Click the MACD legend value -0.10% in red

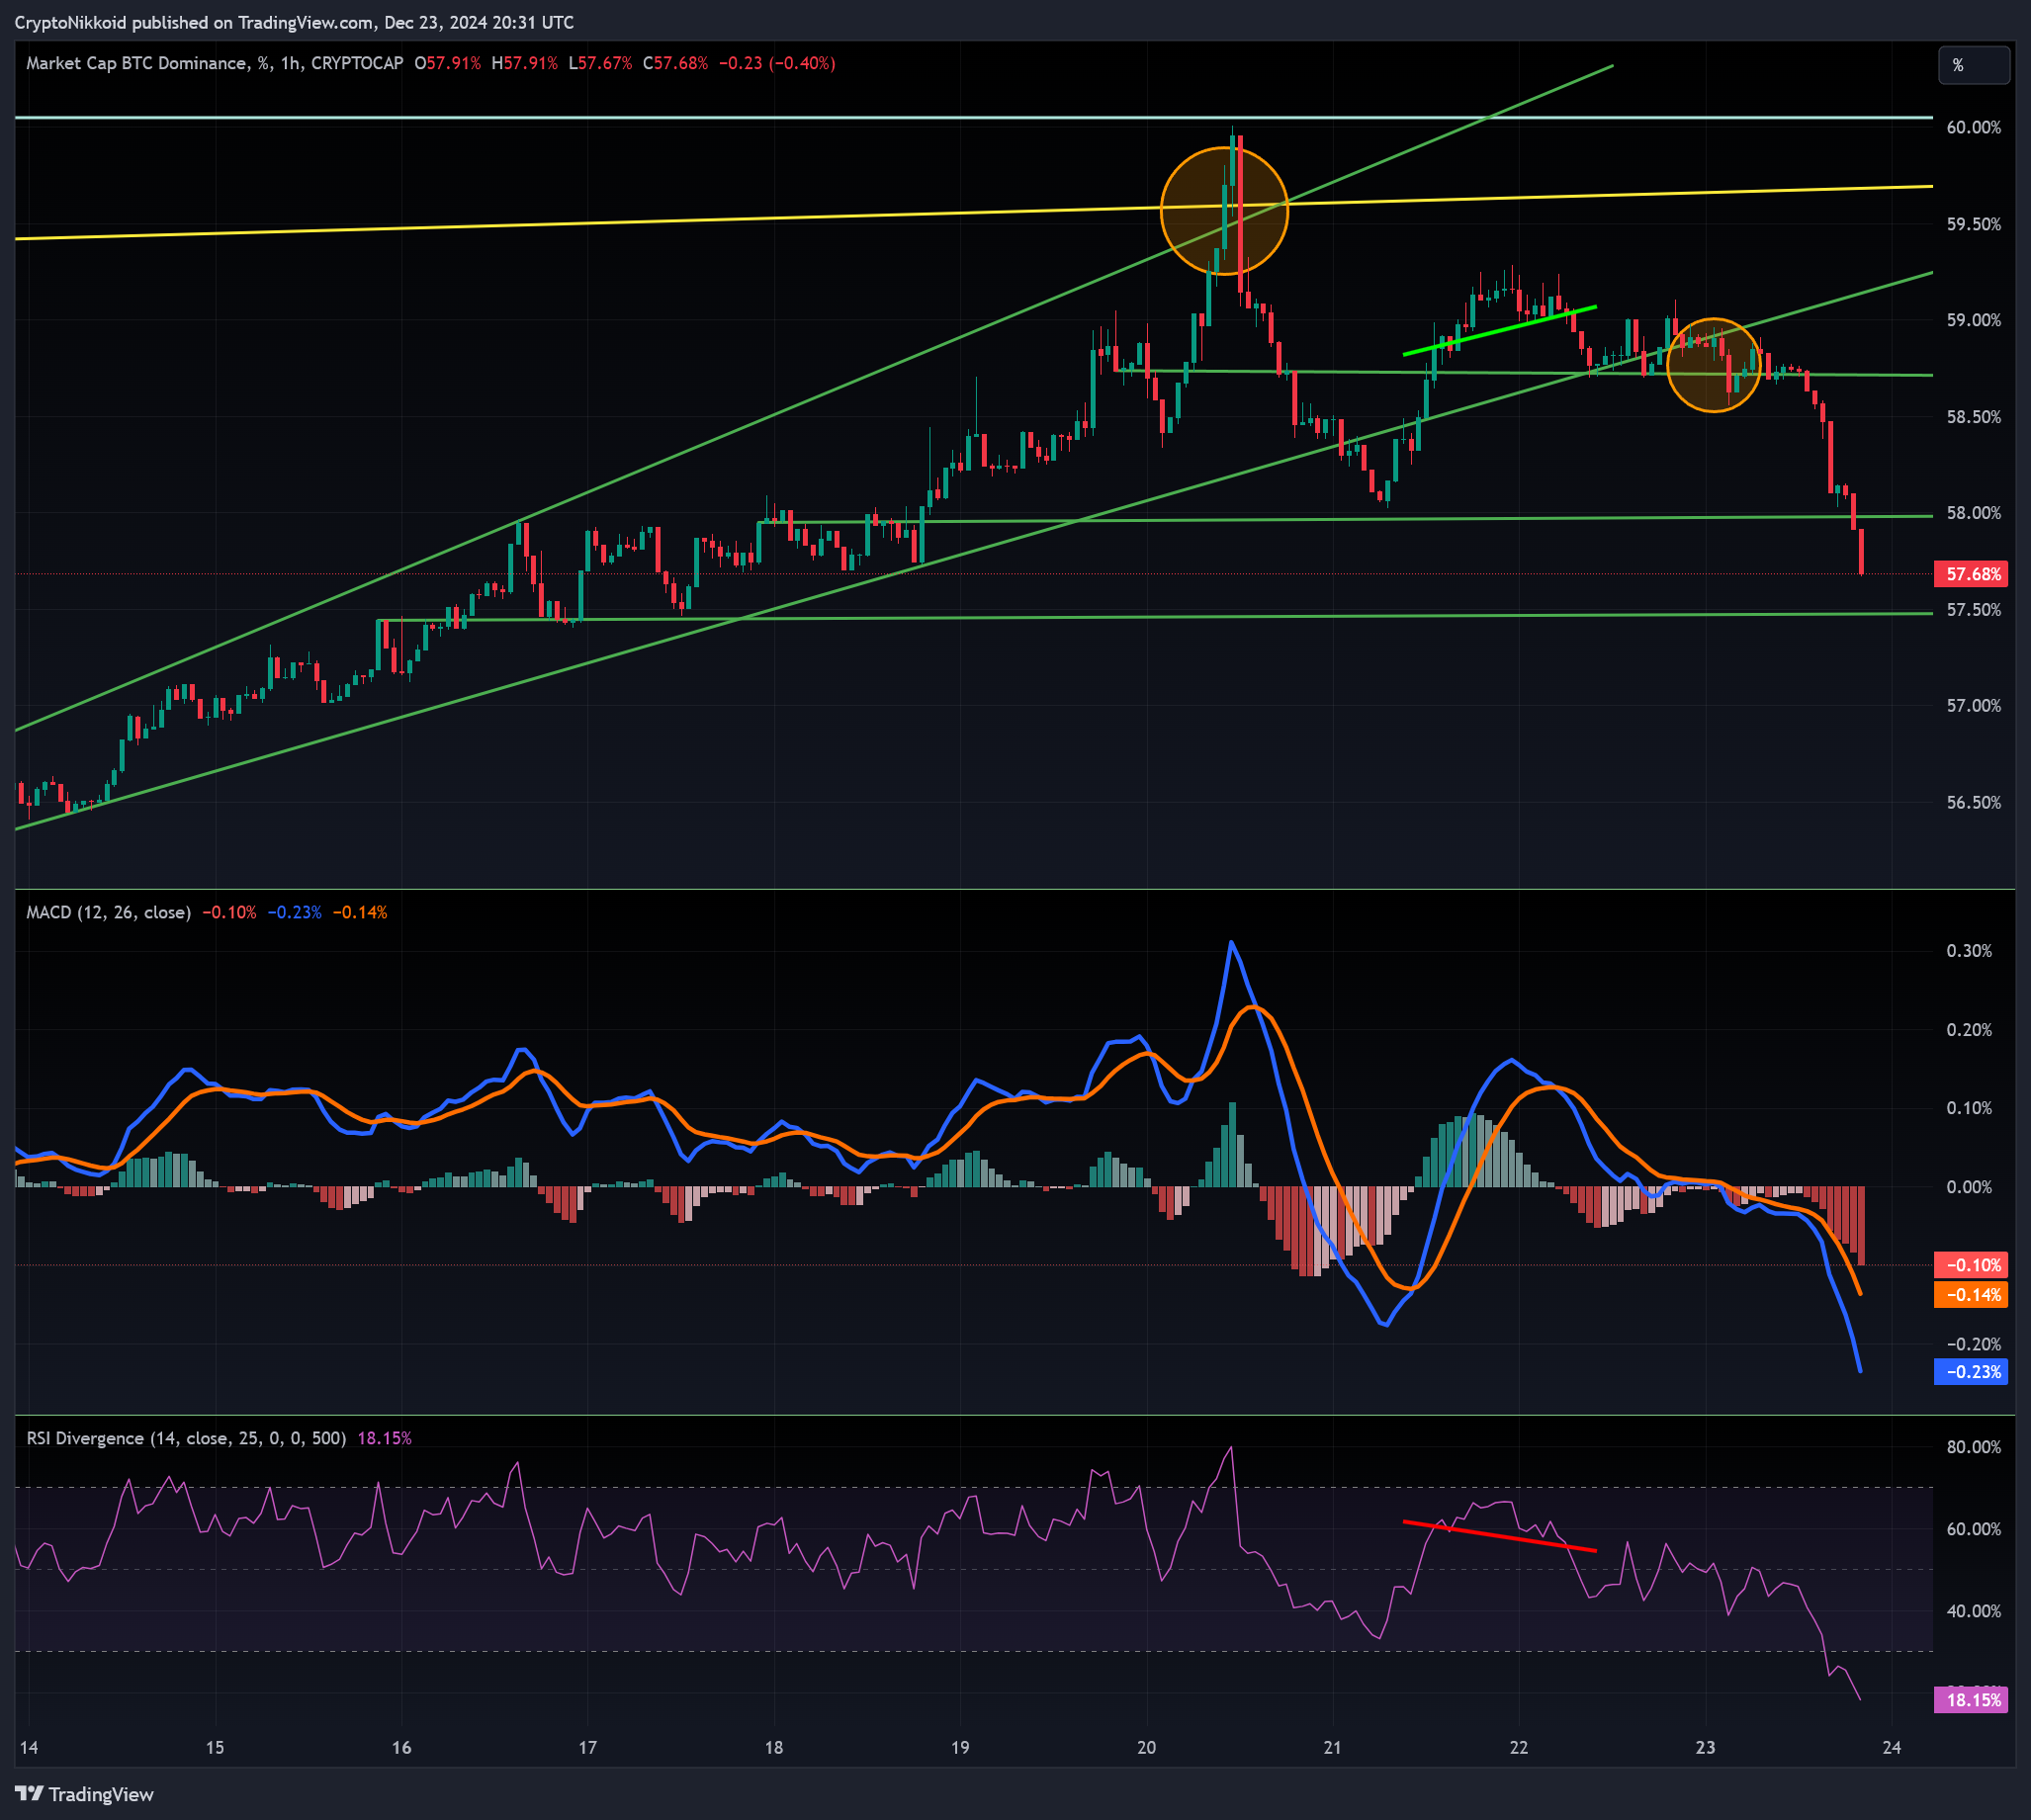[229, 912]
